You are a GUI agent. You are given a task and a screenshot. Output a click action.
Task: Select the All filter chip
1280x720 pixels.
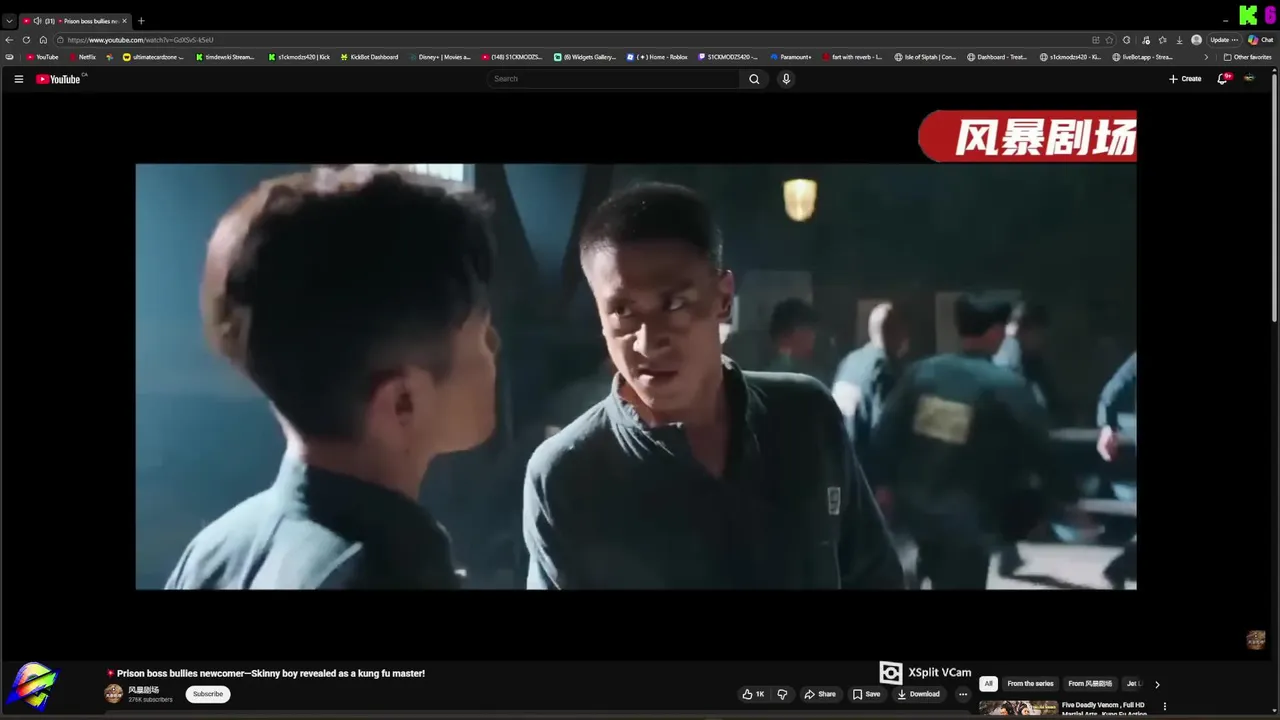click(988, 684)
